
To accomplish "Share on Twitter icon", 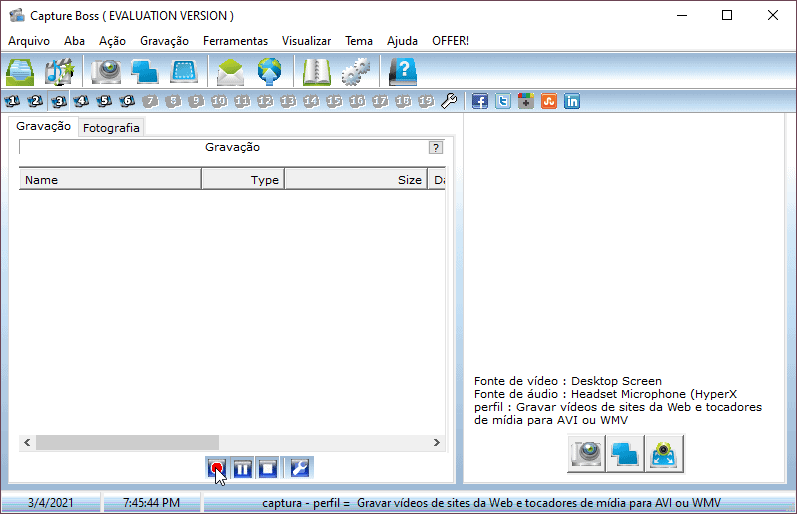I will click(503, 101).
